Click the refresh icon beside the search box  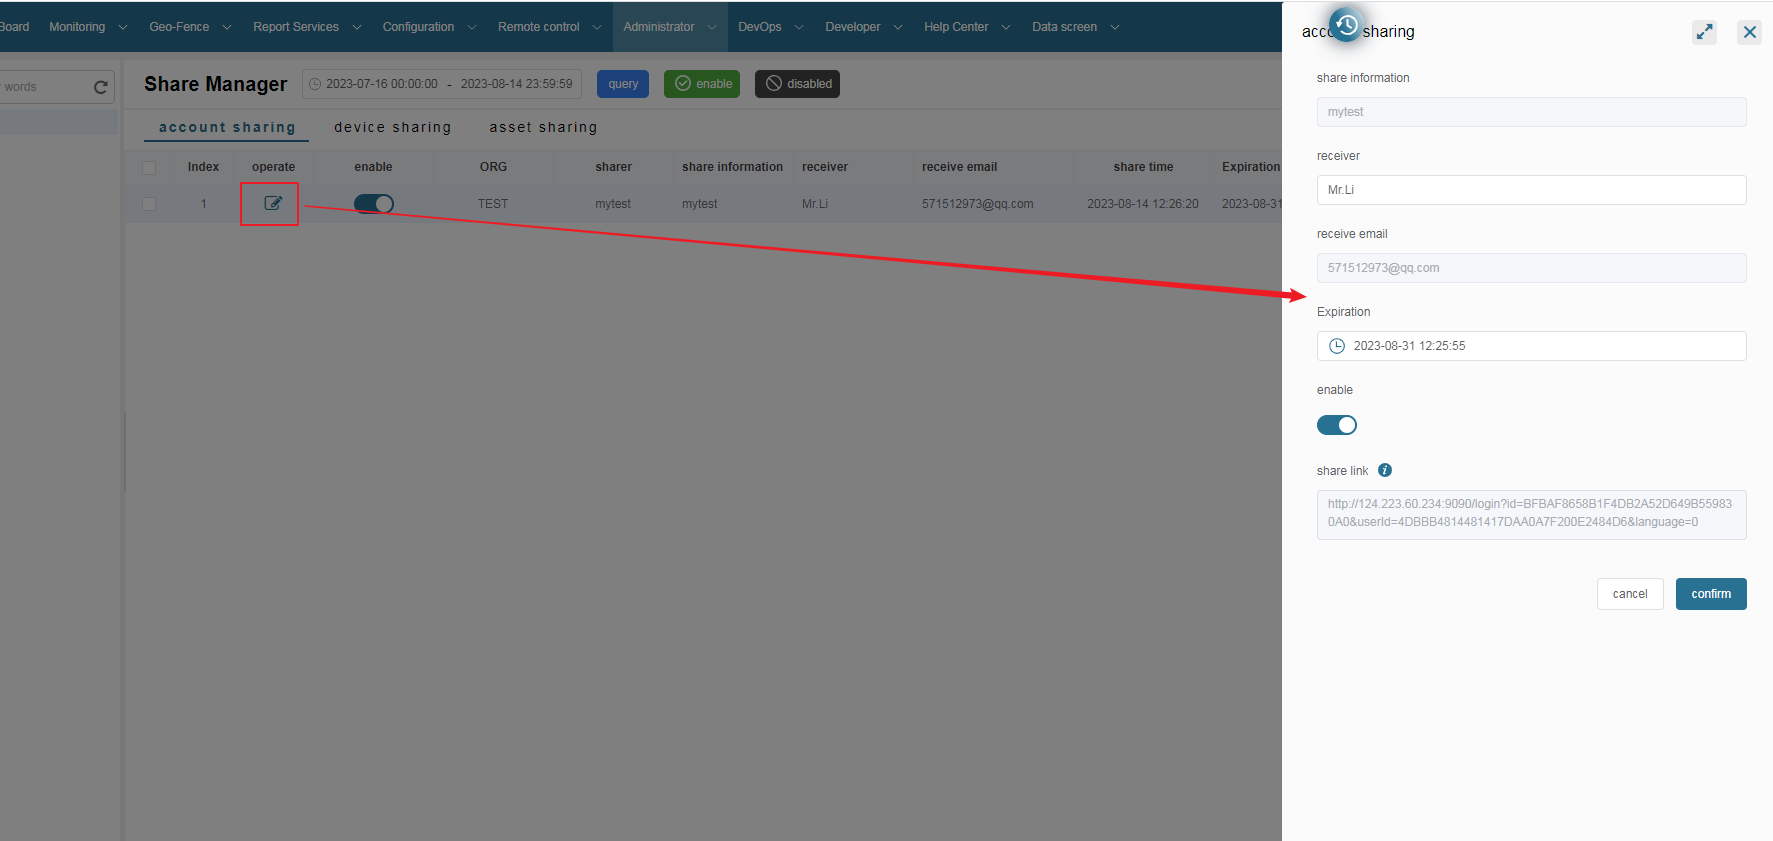(x=100, y=87)
